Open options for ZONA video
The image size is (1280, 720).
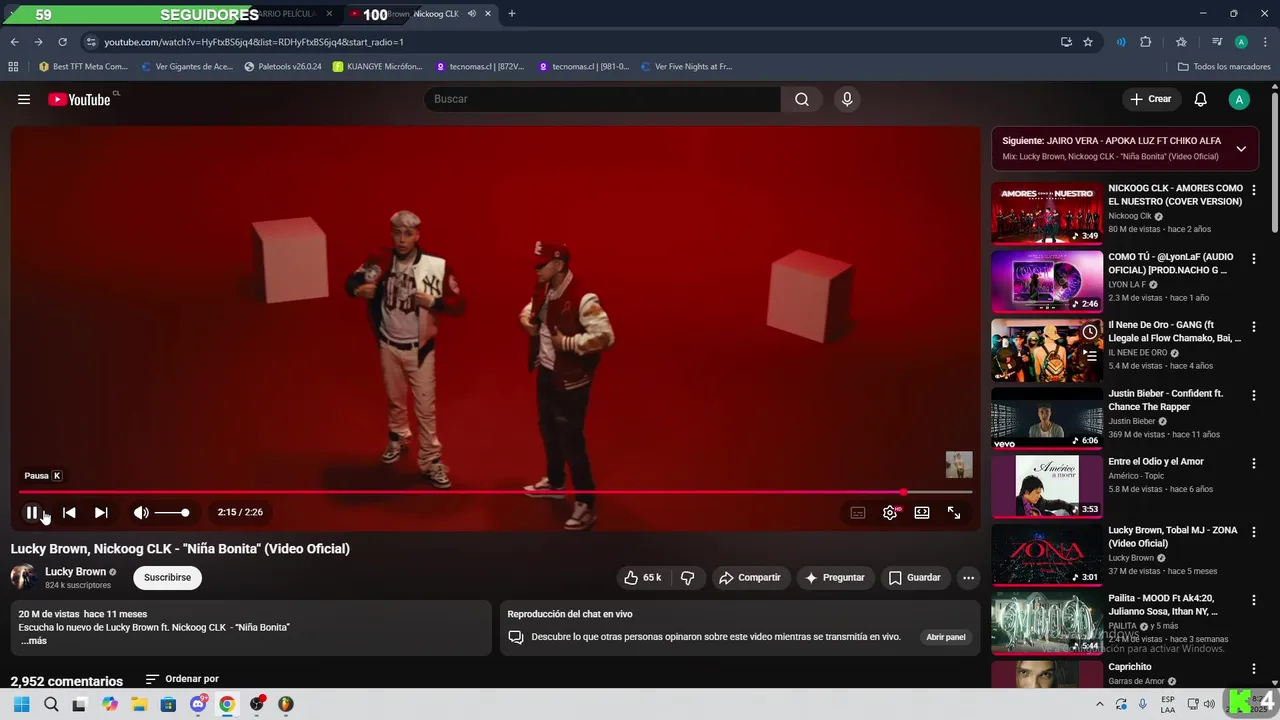pyautogui.click(x=1254, y=532)
